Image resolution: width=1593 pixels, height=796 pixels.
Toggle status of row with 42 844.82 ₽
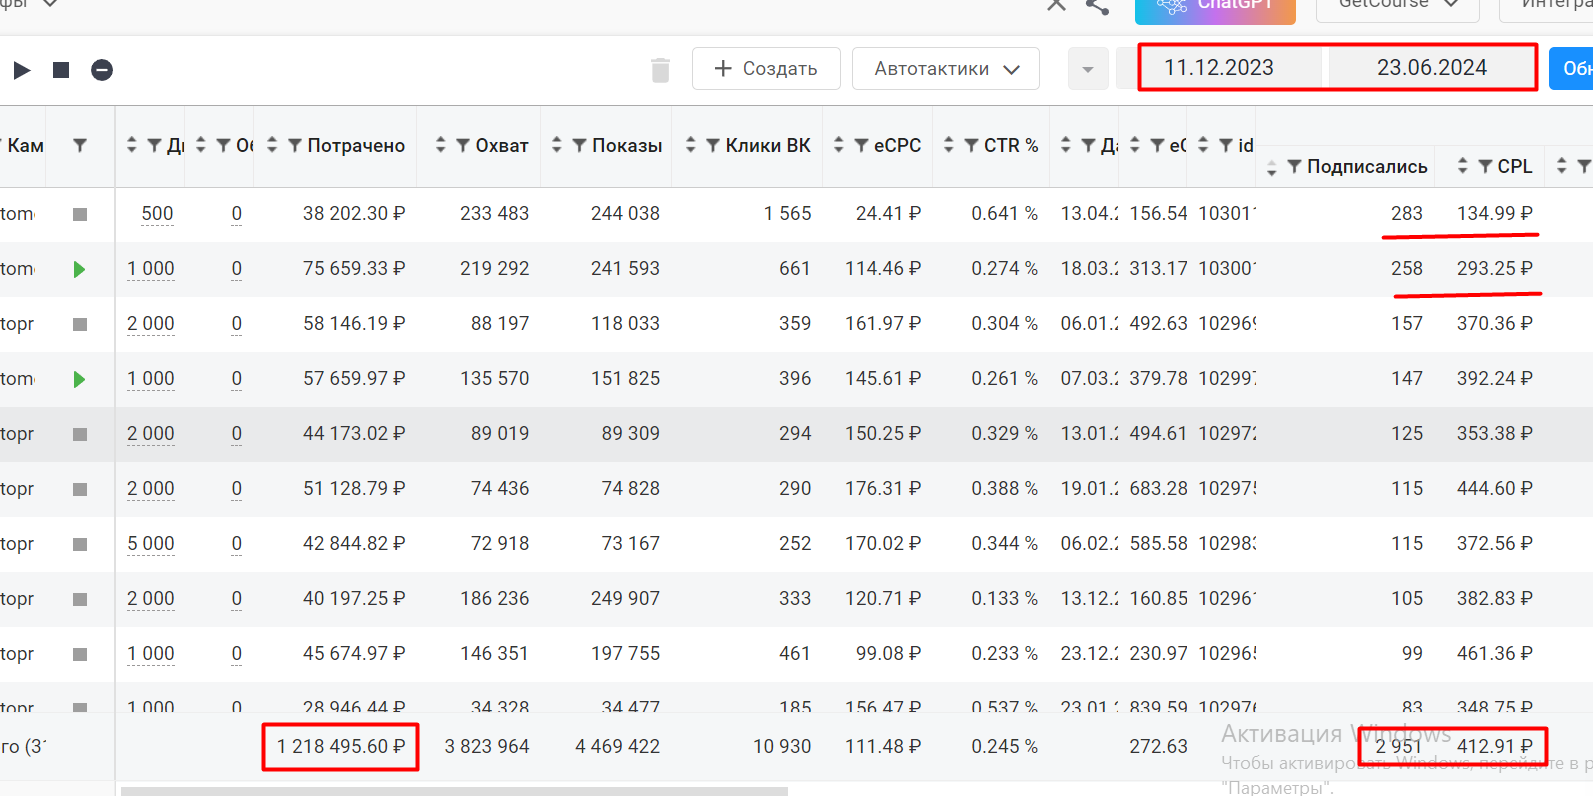click(80, 544)
